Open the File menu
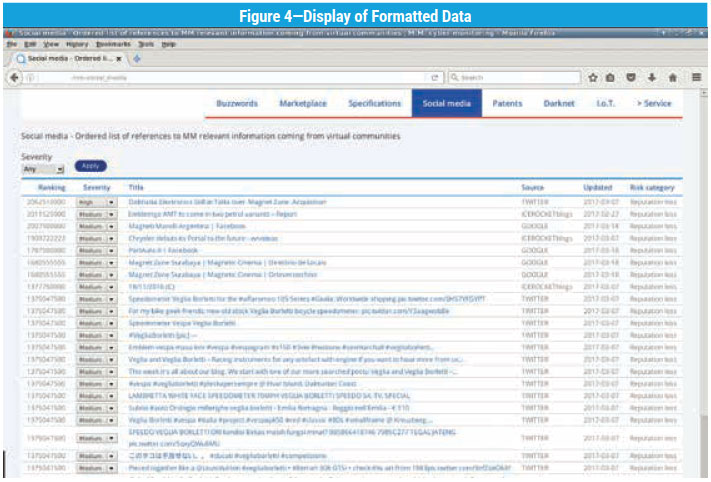This screenshot has width=711, height=482. 12,44
